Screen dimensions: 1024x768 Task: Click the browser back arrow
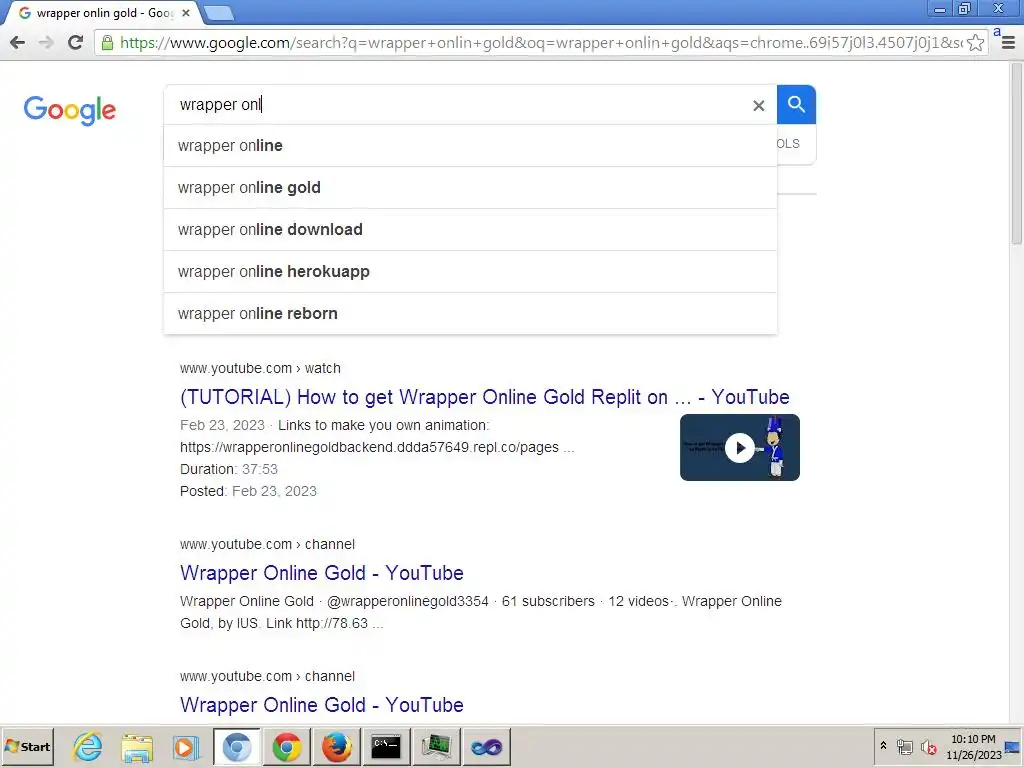[18, 43]
